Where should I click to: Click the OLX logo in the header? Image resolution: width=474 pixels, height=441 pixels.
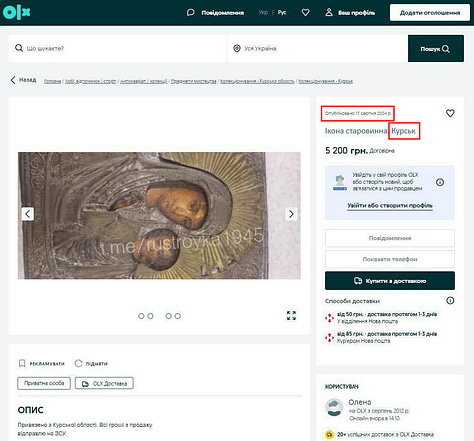coord(16,12)
